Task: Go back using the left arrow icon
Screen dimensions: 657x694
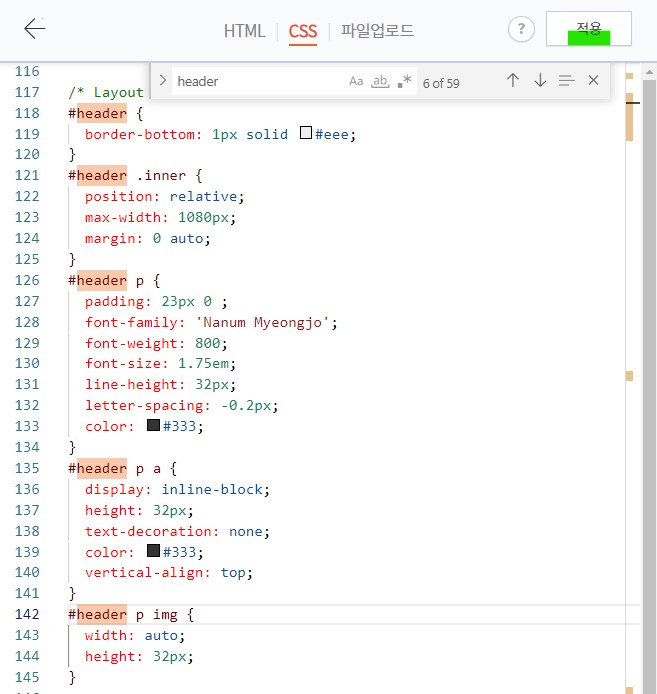Action: tap(34, 29)
